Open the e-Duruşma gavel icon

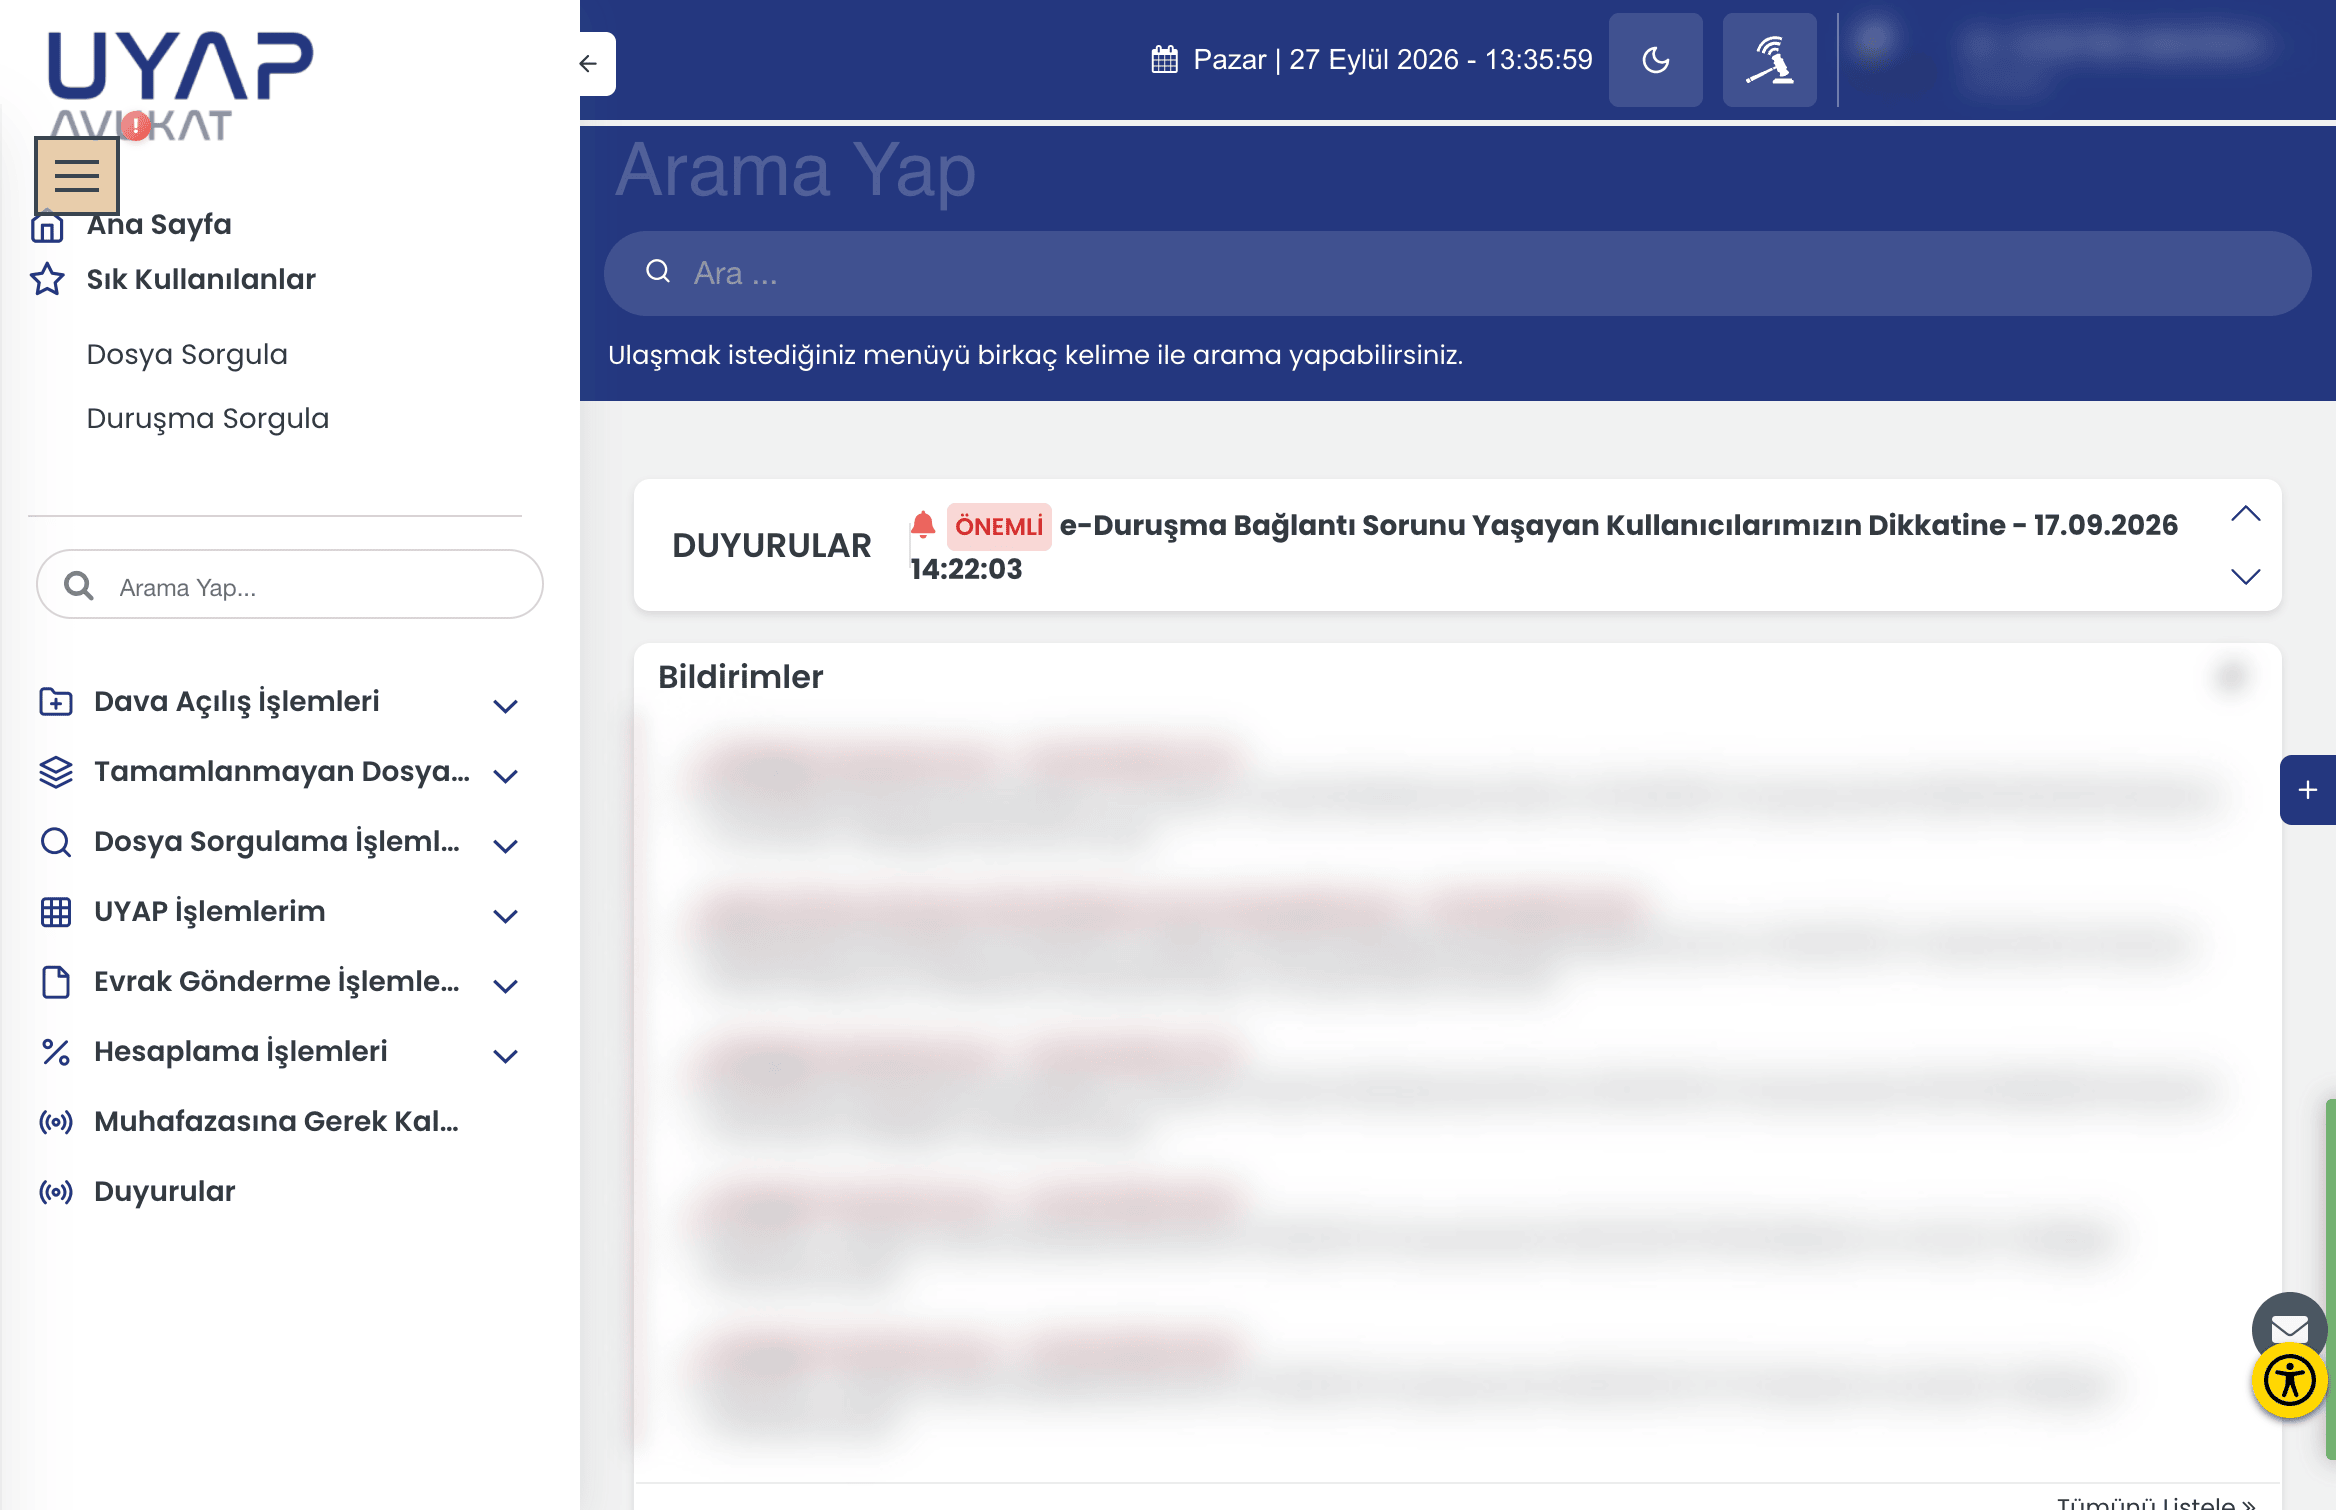[x=1770, y=60]
